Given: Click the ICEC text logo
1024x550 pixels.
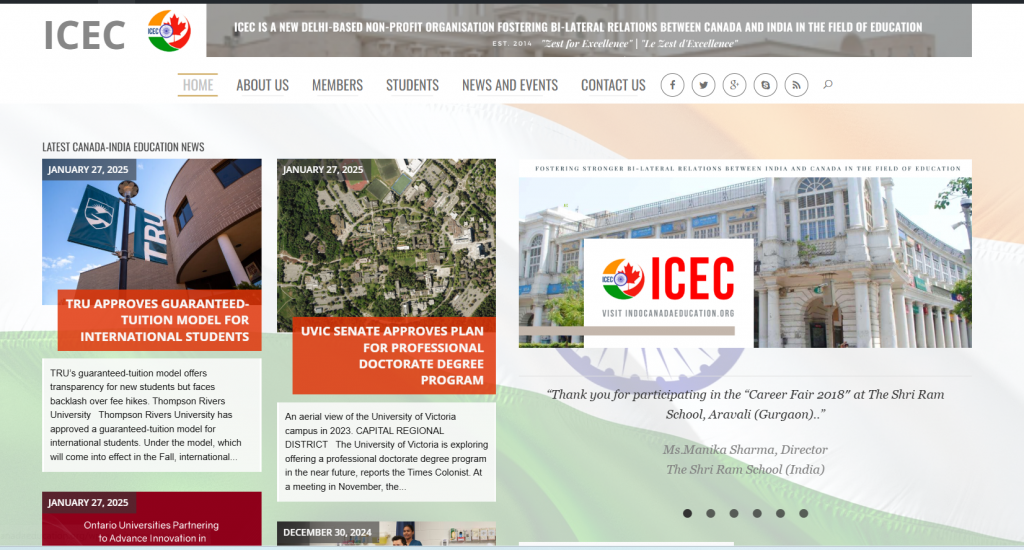Looking at the screenshot, I should [84, 35].
